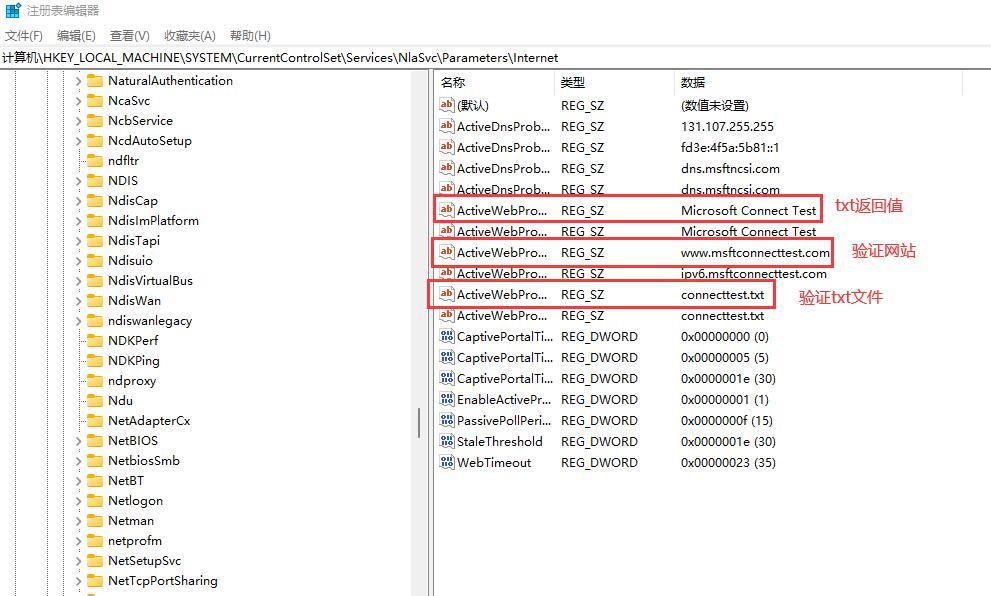Click the DWORD icon next to StaleThreshold

(x=446, y=441)
